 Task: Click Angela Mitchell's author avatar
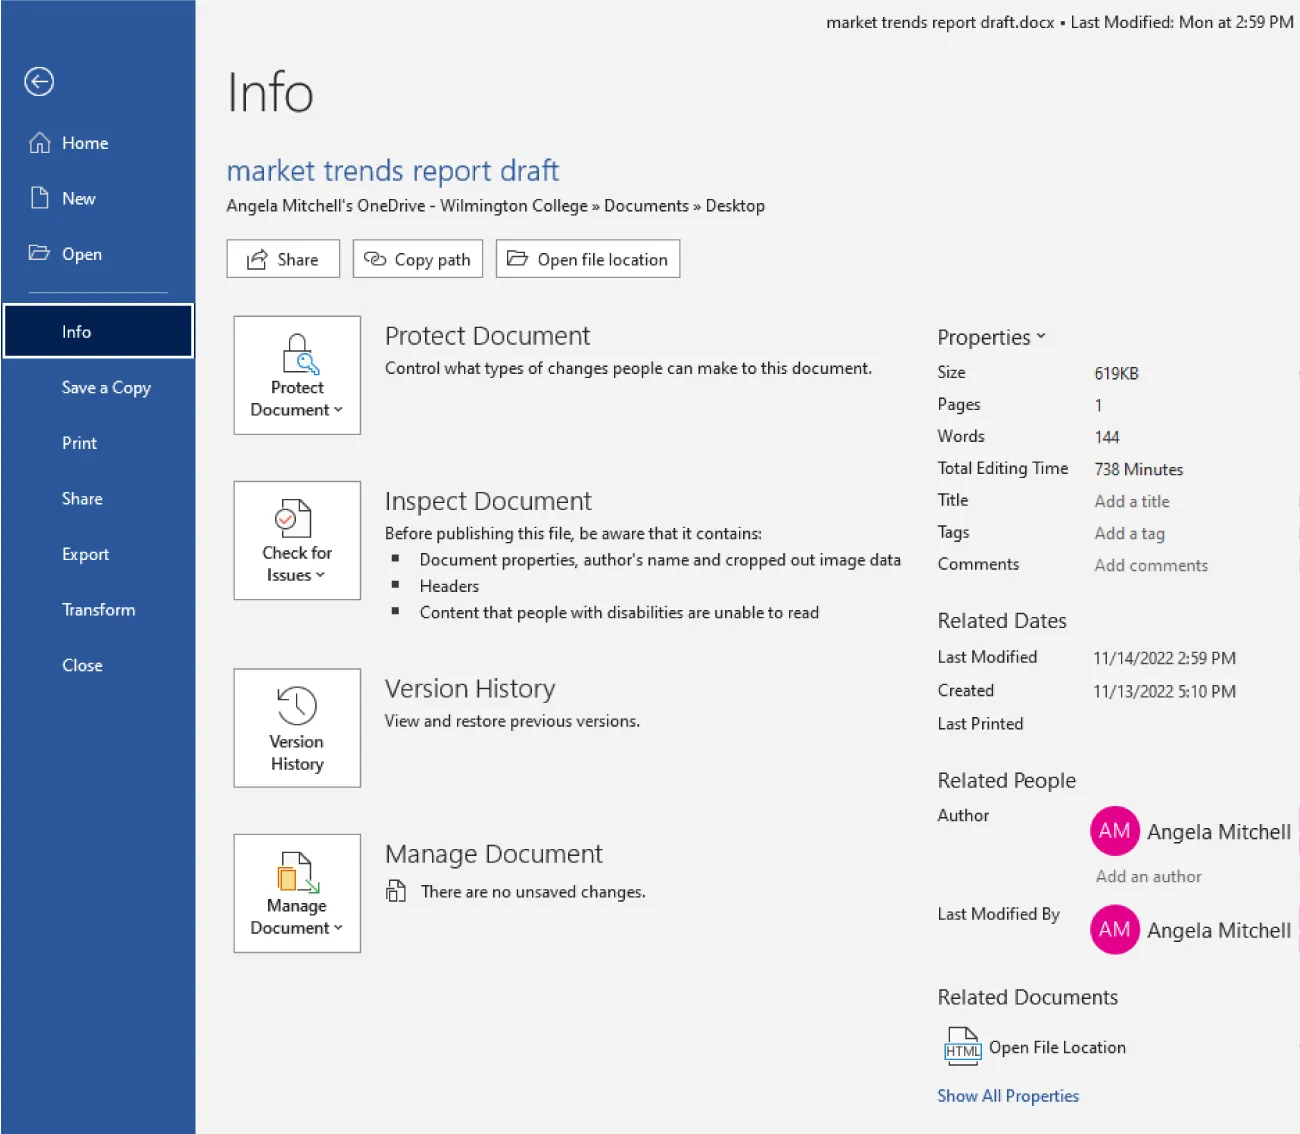tap(1114, 831)
